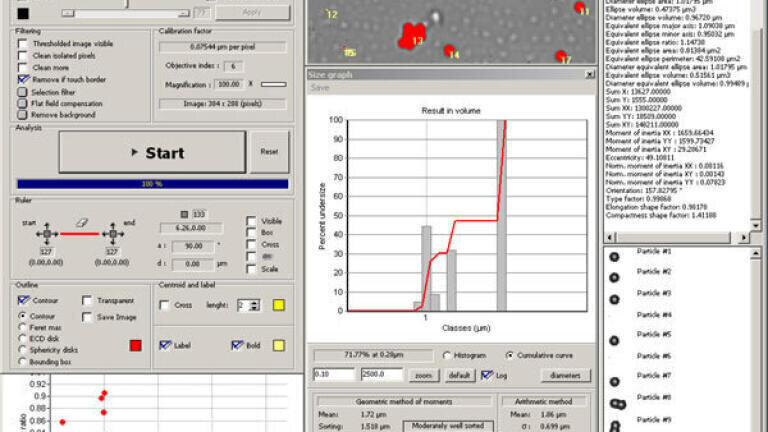Enable ruler Visible checkbox
The height and width of the screenshot is (432, 768).
tap(251, 221)
